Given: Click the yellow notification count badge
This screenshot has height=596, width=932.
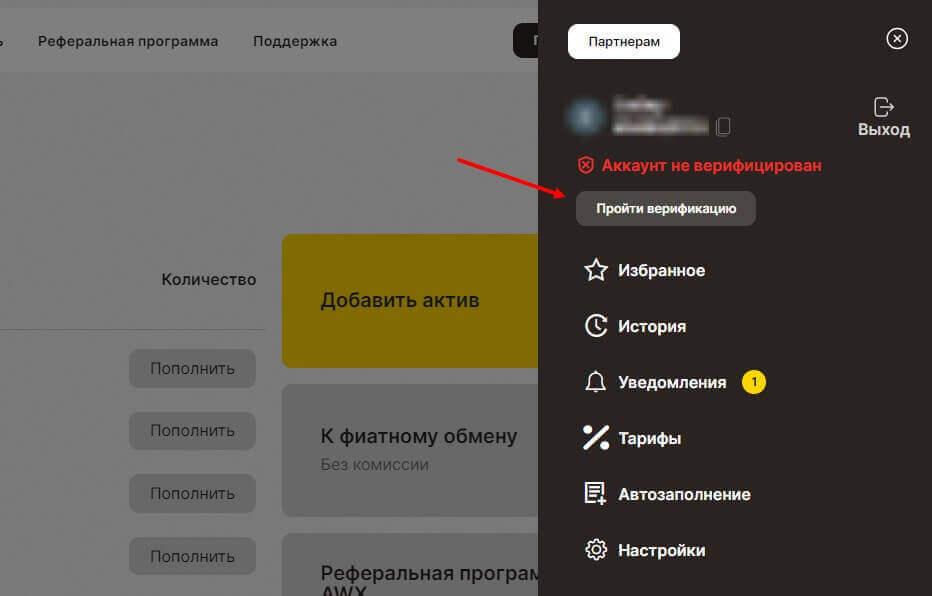Looking at the screenshot, I should (753, 382).
